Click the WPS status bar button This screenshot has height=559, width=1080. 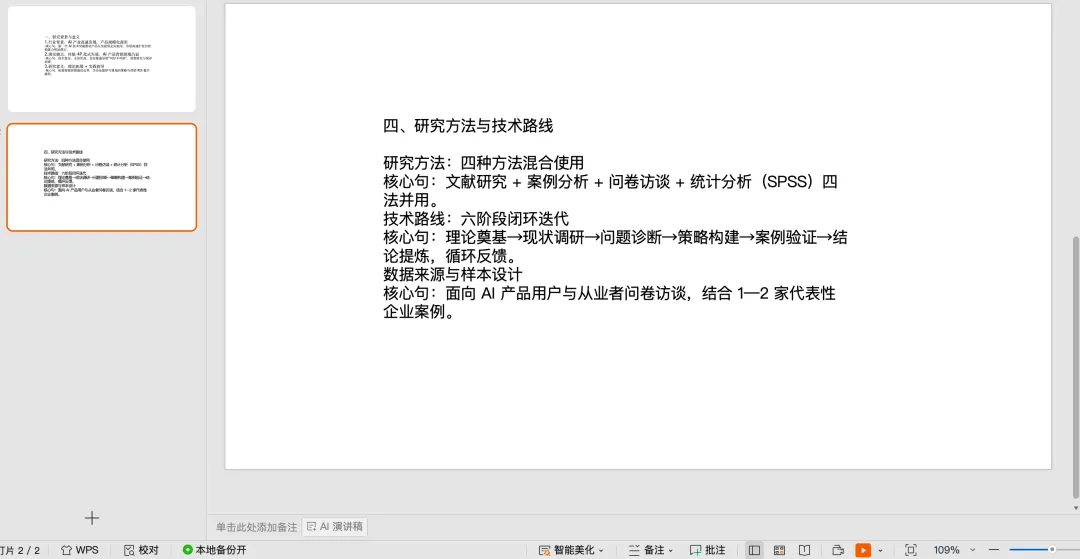(80, 550)
